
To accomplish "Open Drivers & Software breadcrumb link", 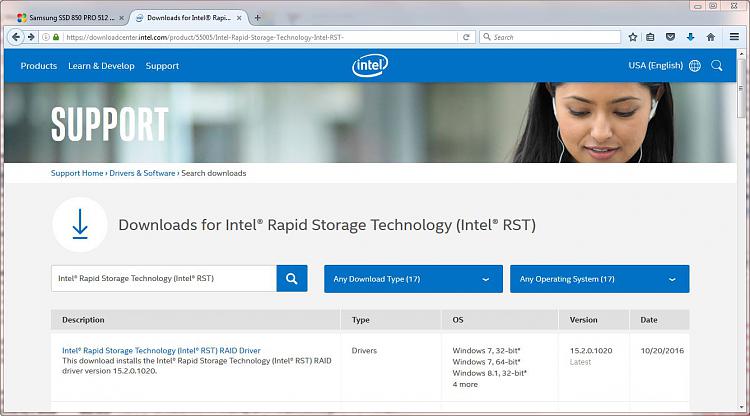I will pos(142,173).
